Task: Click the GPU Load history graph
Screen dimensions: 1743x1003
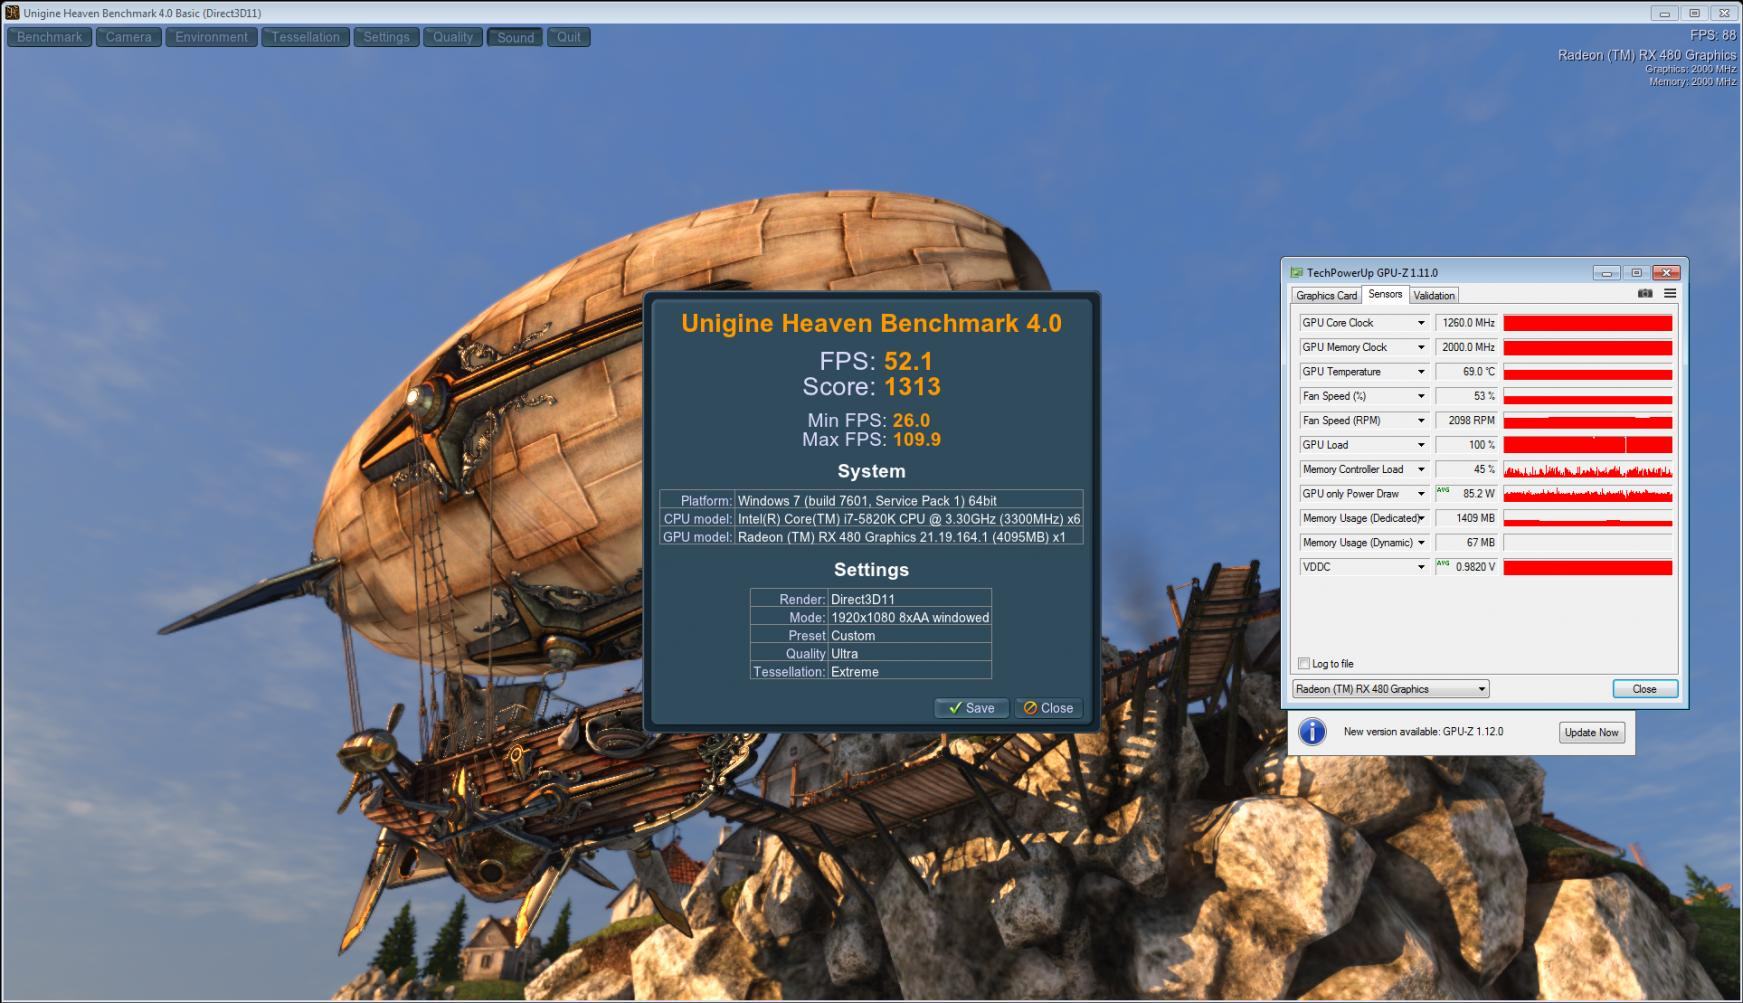Action: point(1588,445)
